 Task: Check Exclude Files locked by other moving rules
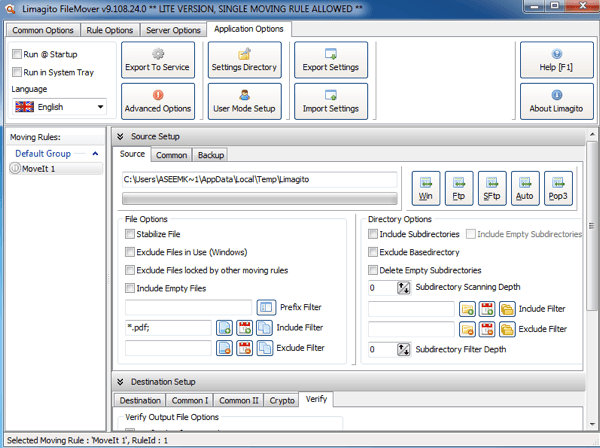(x=130, y=270)
